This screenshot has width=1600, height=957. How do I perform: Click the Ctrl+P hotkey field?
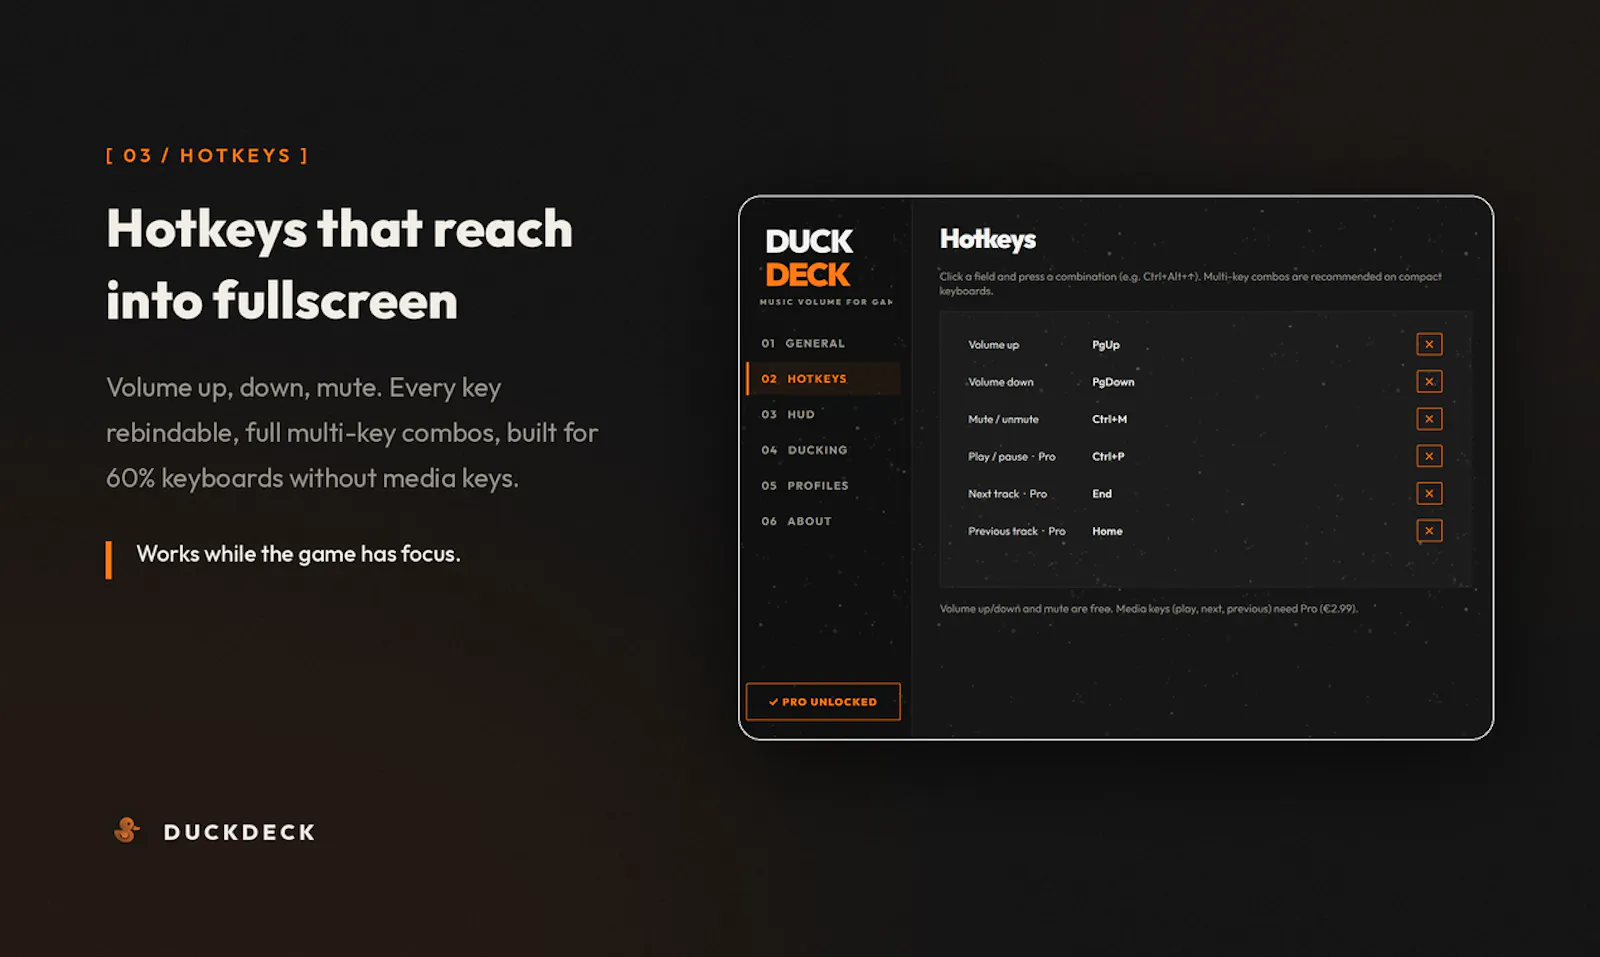[1108, 456]
